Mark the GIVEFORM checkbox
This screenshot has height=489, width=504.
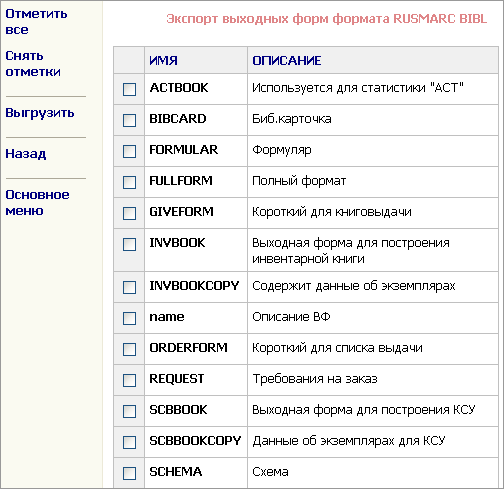(129, 213)
